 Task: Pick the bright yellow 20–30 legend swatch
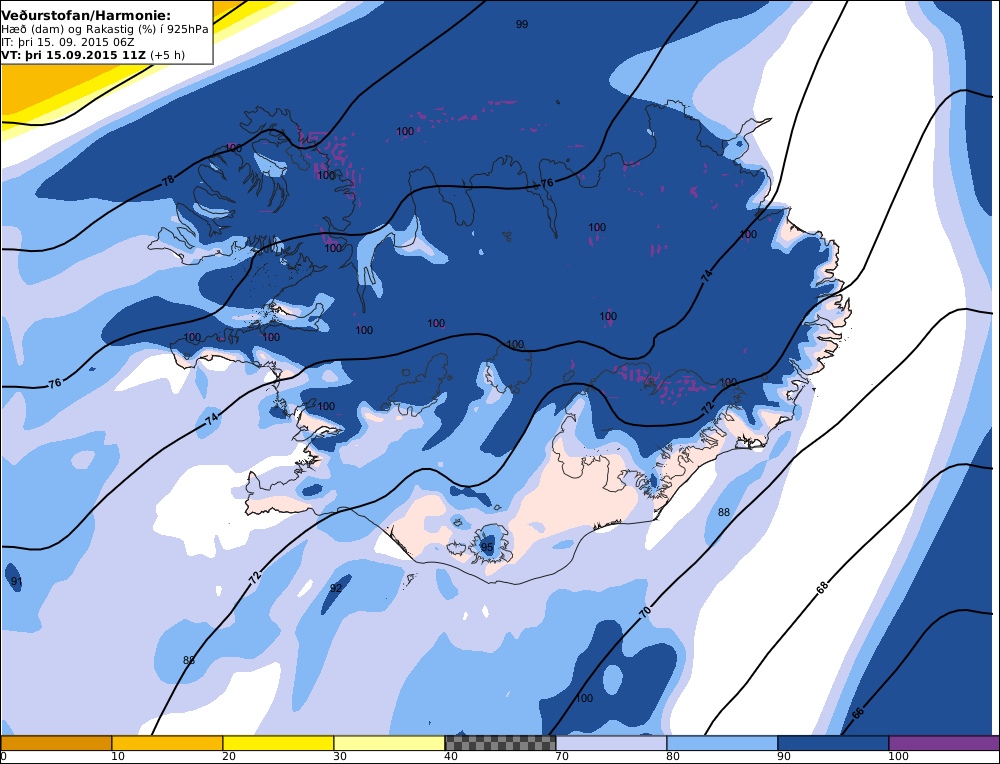tap(278, 743)
